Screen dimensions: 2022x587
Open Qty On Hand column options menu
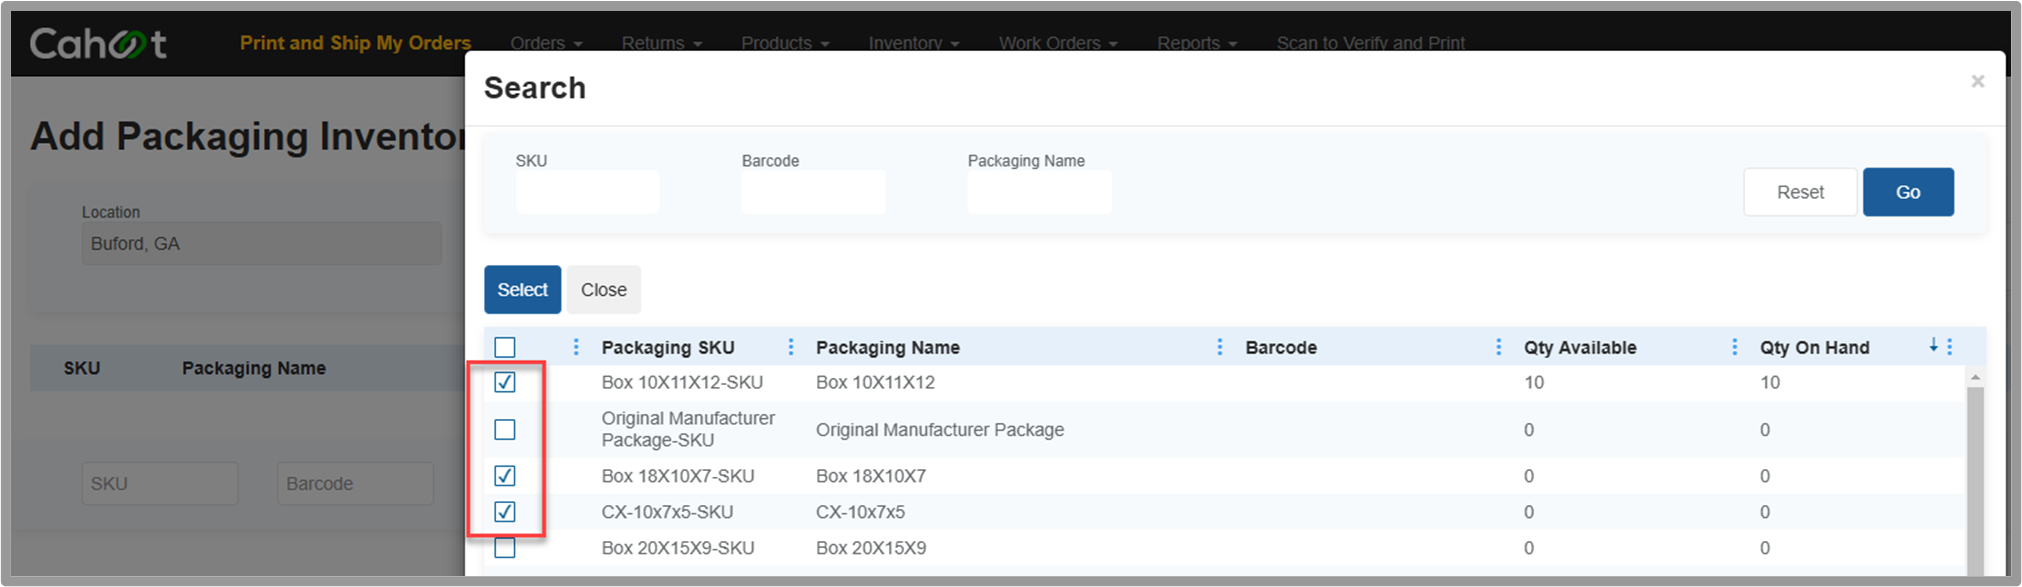pos(1949,347)
